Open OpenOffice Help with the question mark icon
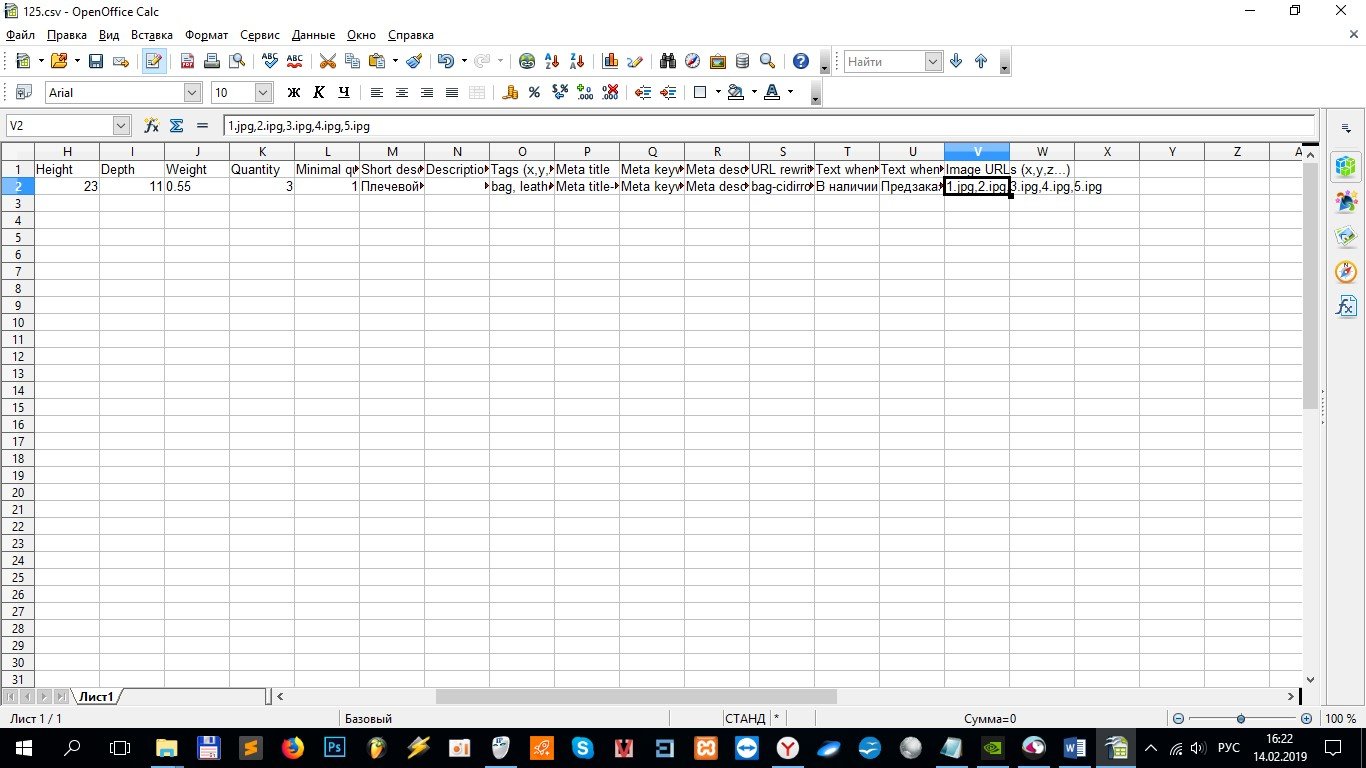 (x=800, y=61)
